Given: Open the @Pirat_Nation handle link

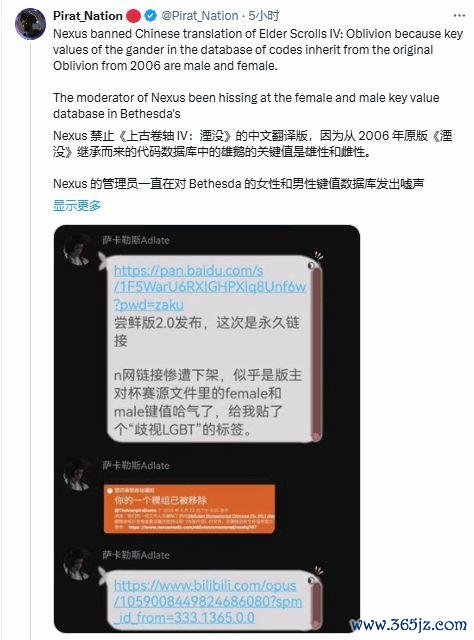Looking at the screenshot, I should click(x=200, y=16).
